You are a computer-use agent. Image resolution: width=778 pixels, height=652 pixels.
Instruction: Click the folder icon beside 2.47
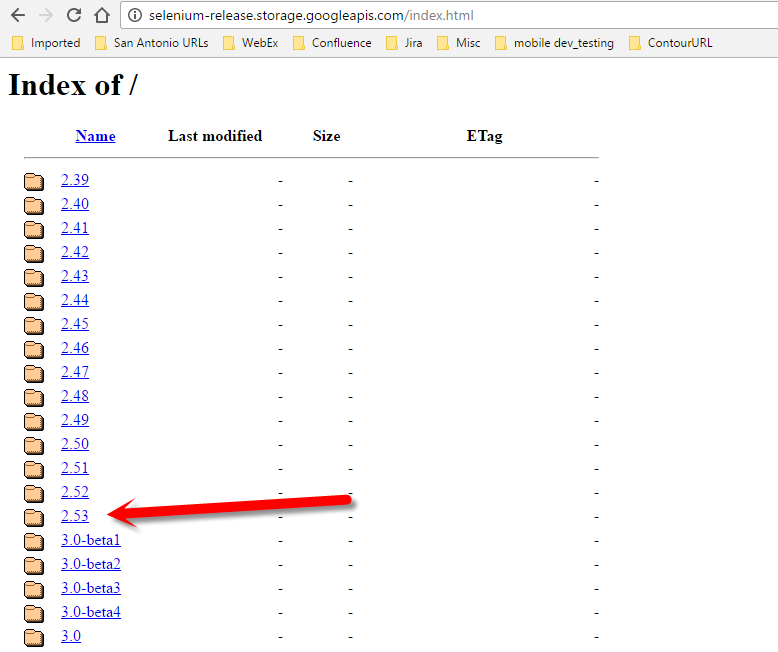(x=34, y=373)
